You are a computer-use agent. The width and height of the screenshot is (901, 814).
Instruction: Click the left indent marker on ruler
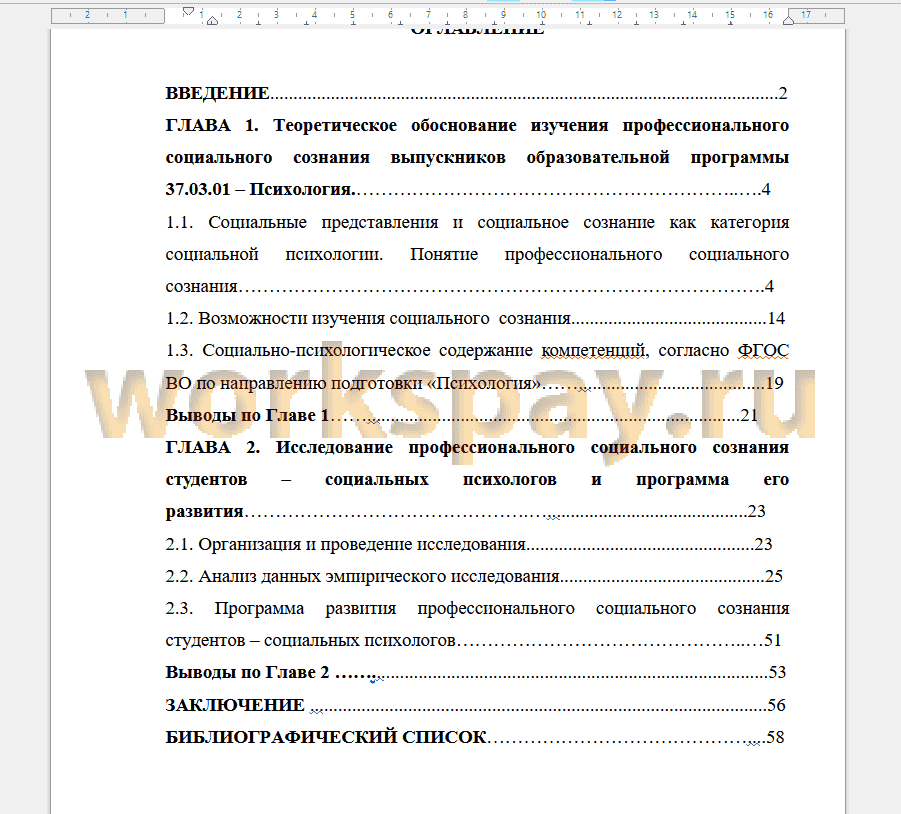point(212,21)
